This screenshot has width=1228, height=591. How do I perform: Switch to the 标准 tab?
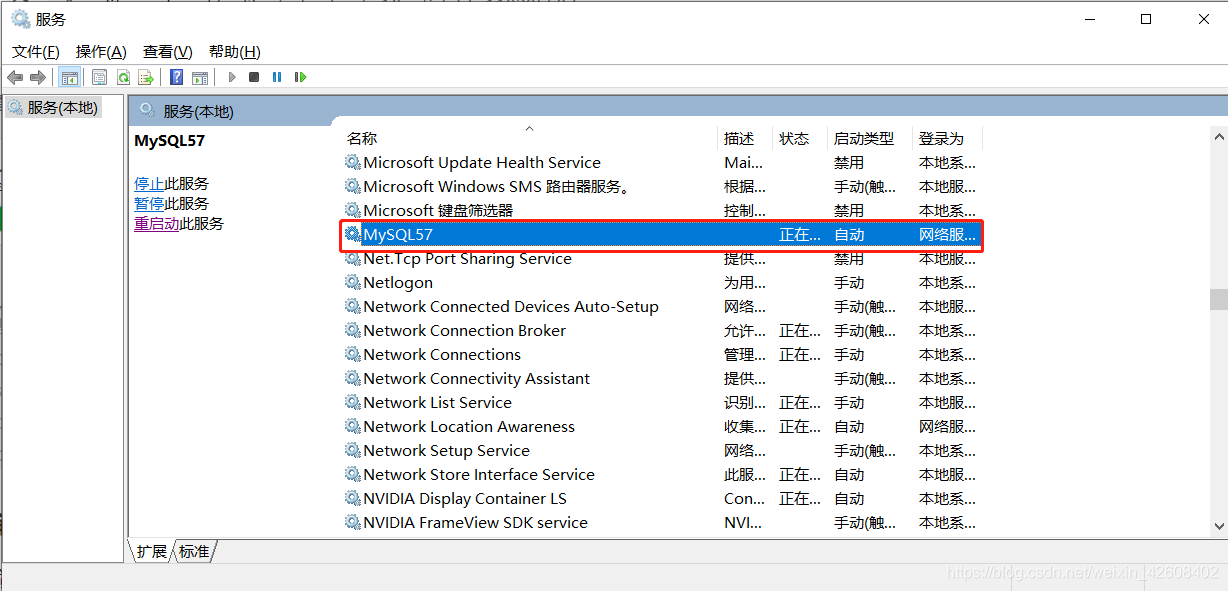click(195, 551)
